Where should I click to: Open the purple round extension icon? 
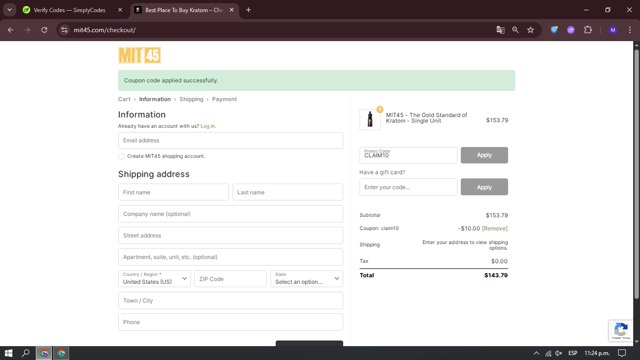click(x=571, y=30)
